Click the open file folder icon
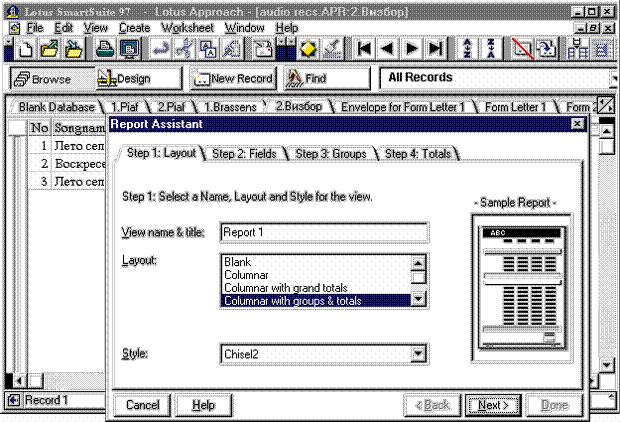620x422 pixels. pos(49,49)
